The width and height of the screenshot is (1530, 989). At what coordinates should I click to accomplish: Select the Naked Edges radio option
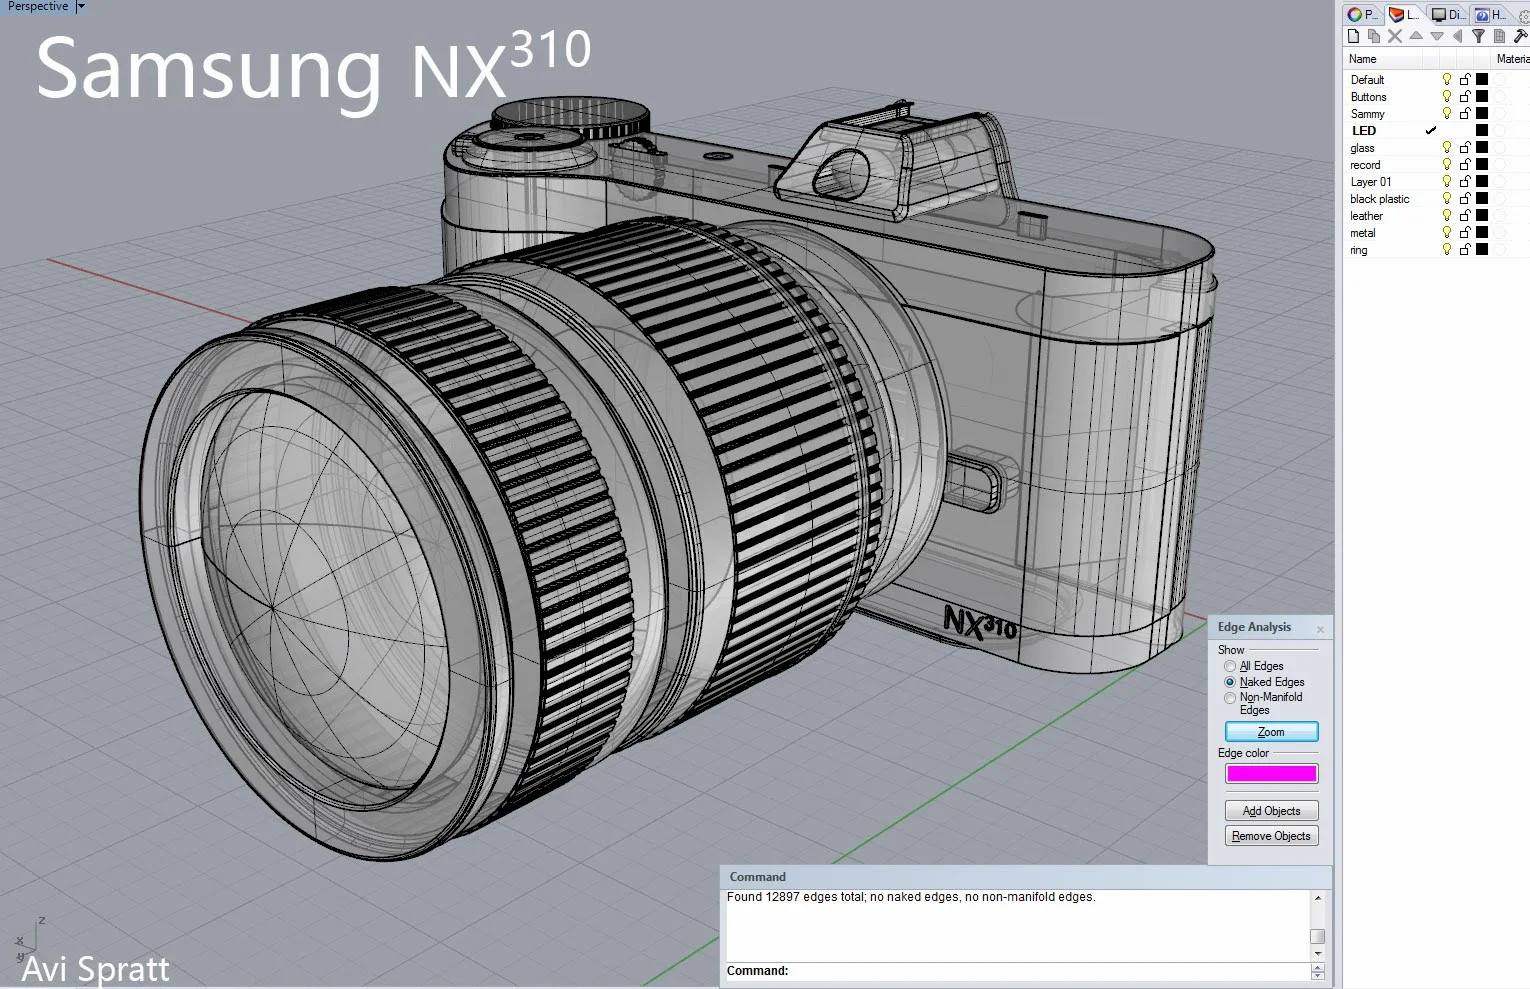(x=1230, y=682)
